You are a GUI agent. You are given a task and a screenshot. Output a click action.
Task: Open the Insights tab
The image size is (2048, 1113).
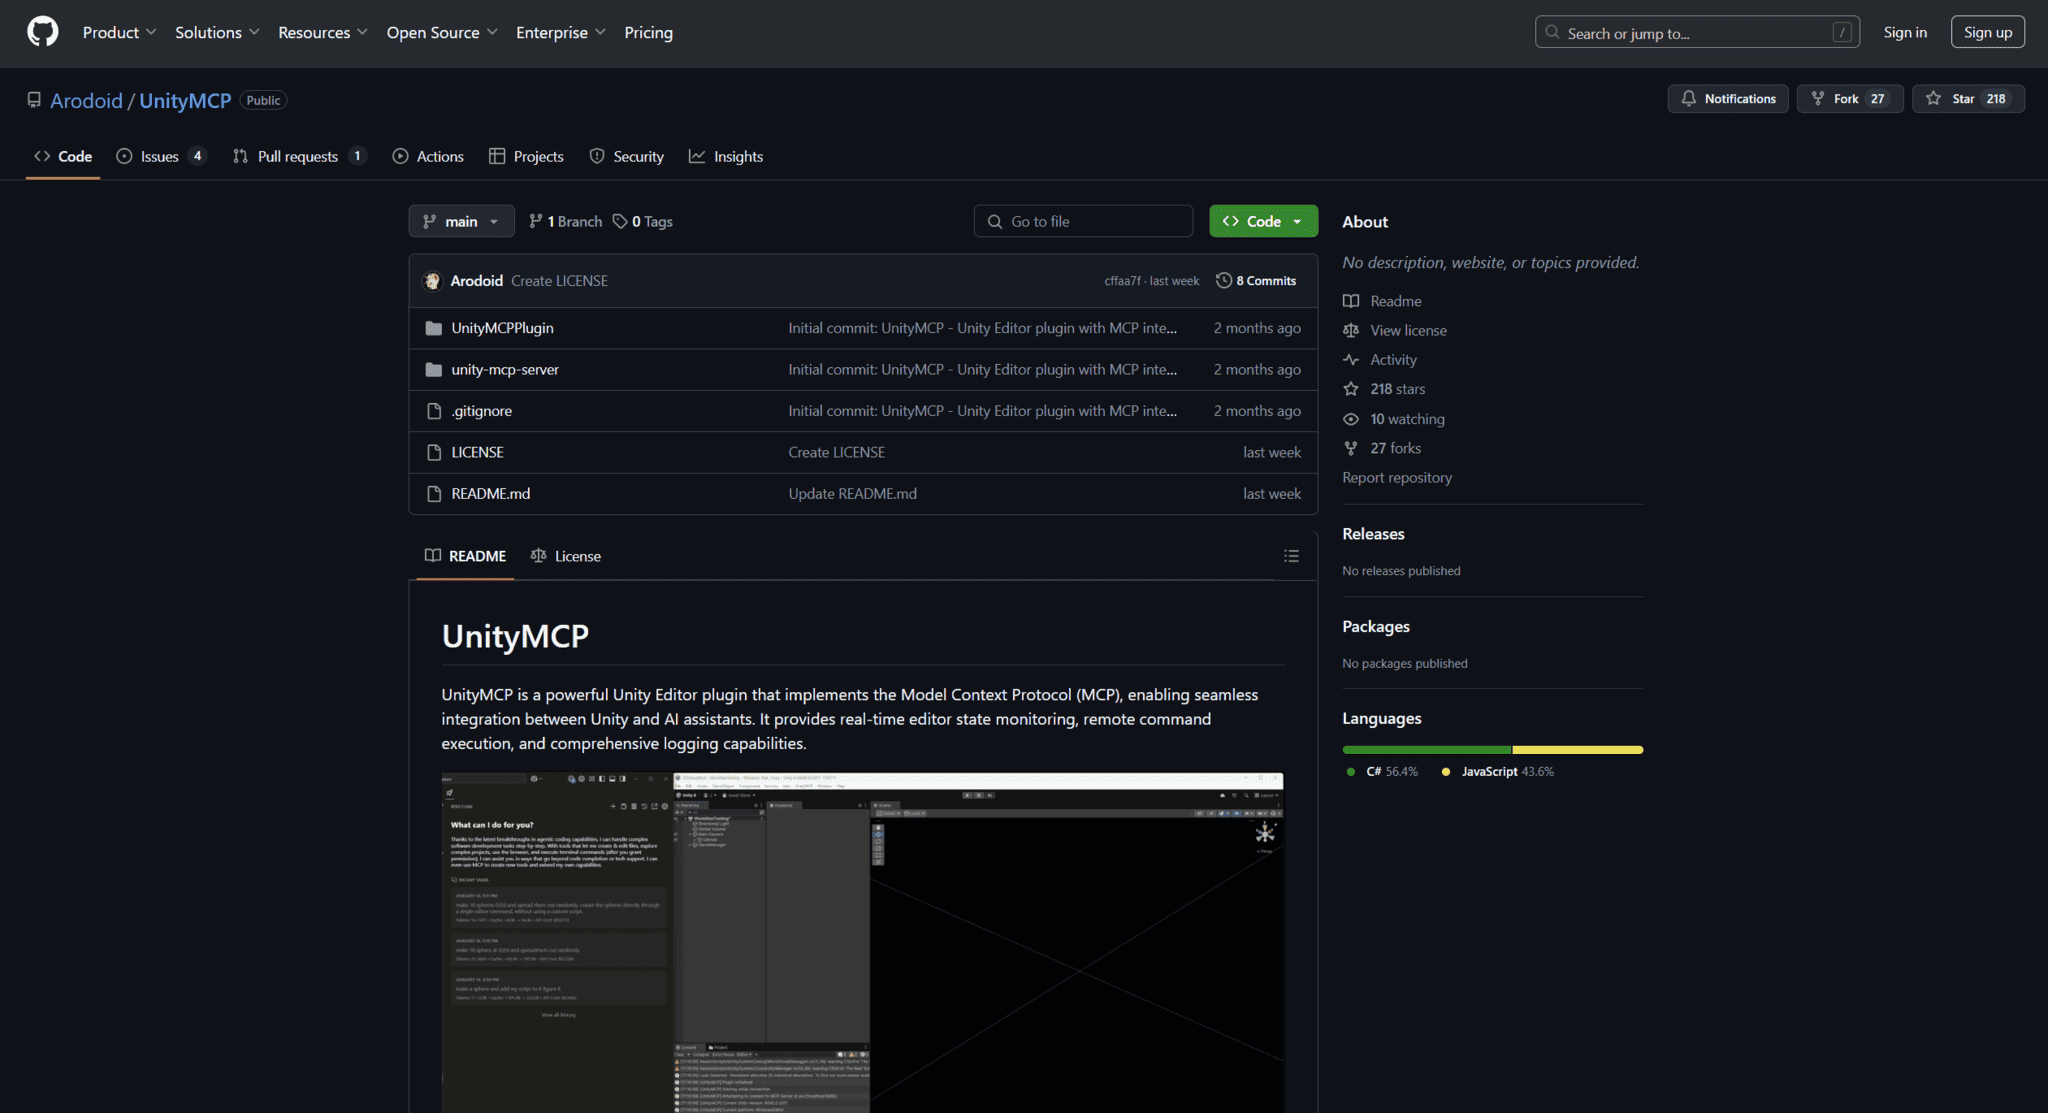726,156
